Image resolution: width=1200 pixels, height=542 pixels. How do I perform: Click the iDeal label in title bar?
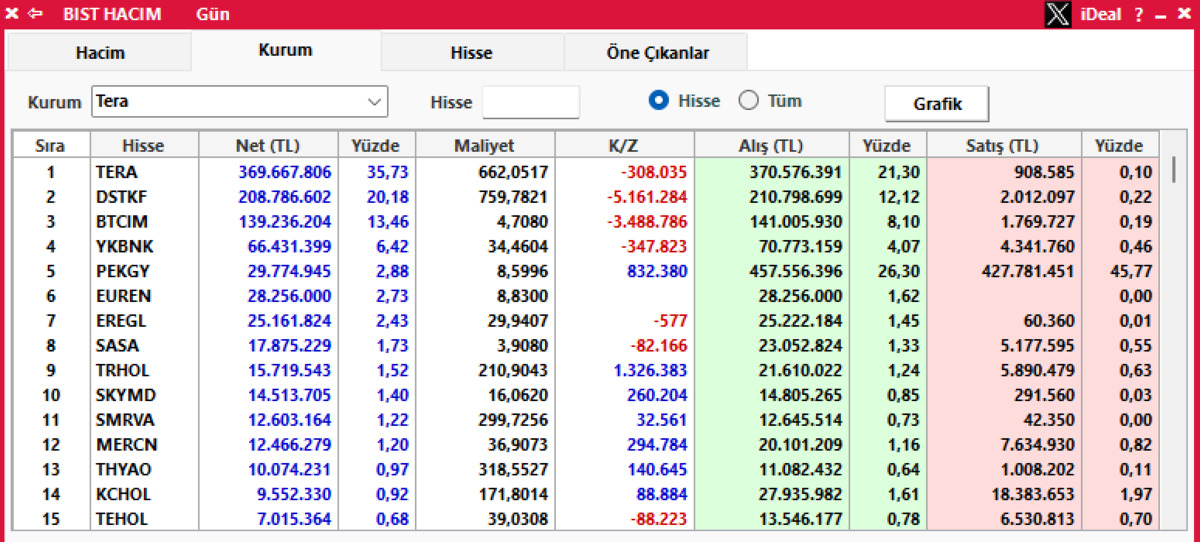[x=1102, y=14]
